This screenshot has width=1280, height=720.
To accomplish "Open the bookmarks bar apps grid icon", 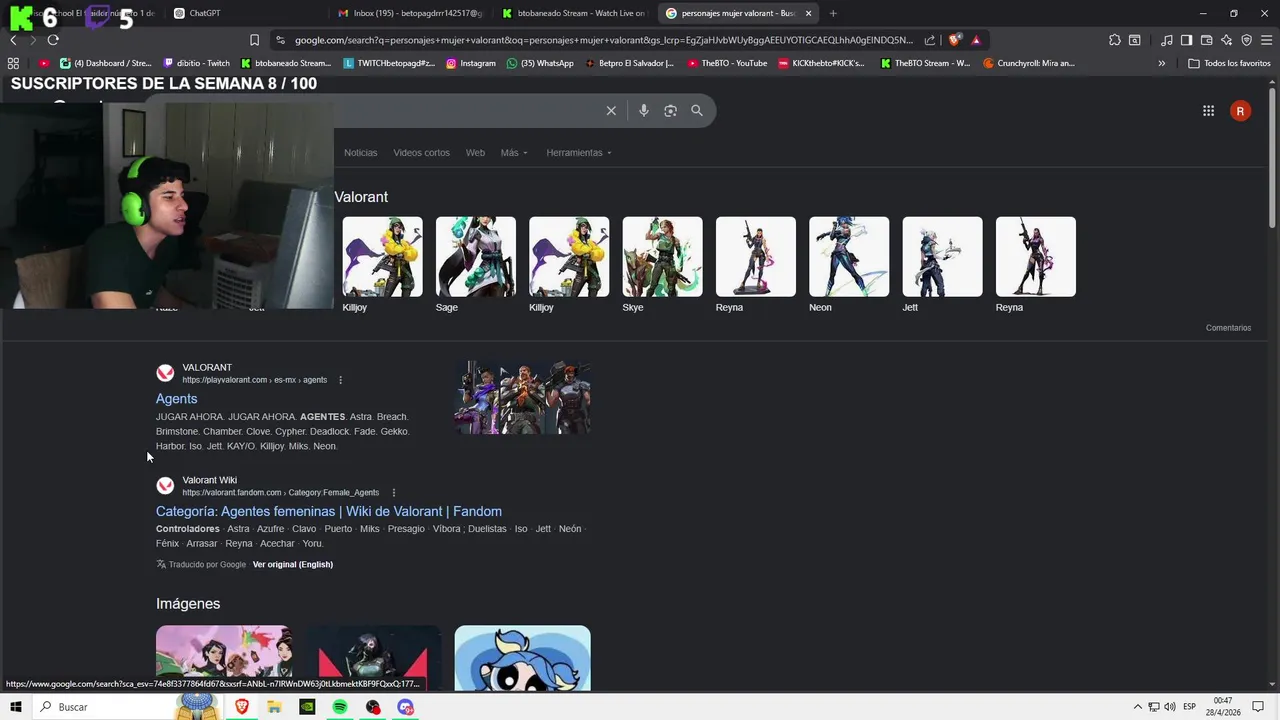I will 13,63.
